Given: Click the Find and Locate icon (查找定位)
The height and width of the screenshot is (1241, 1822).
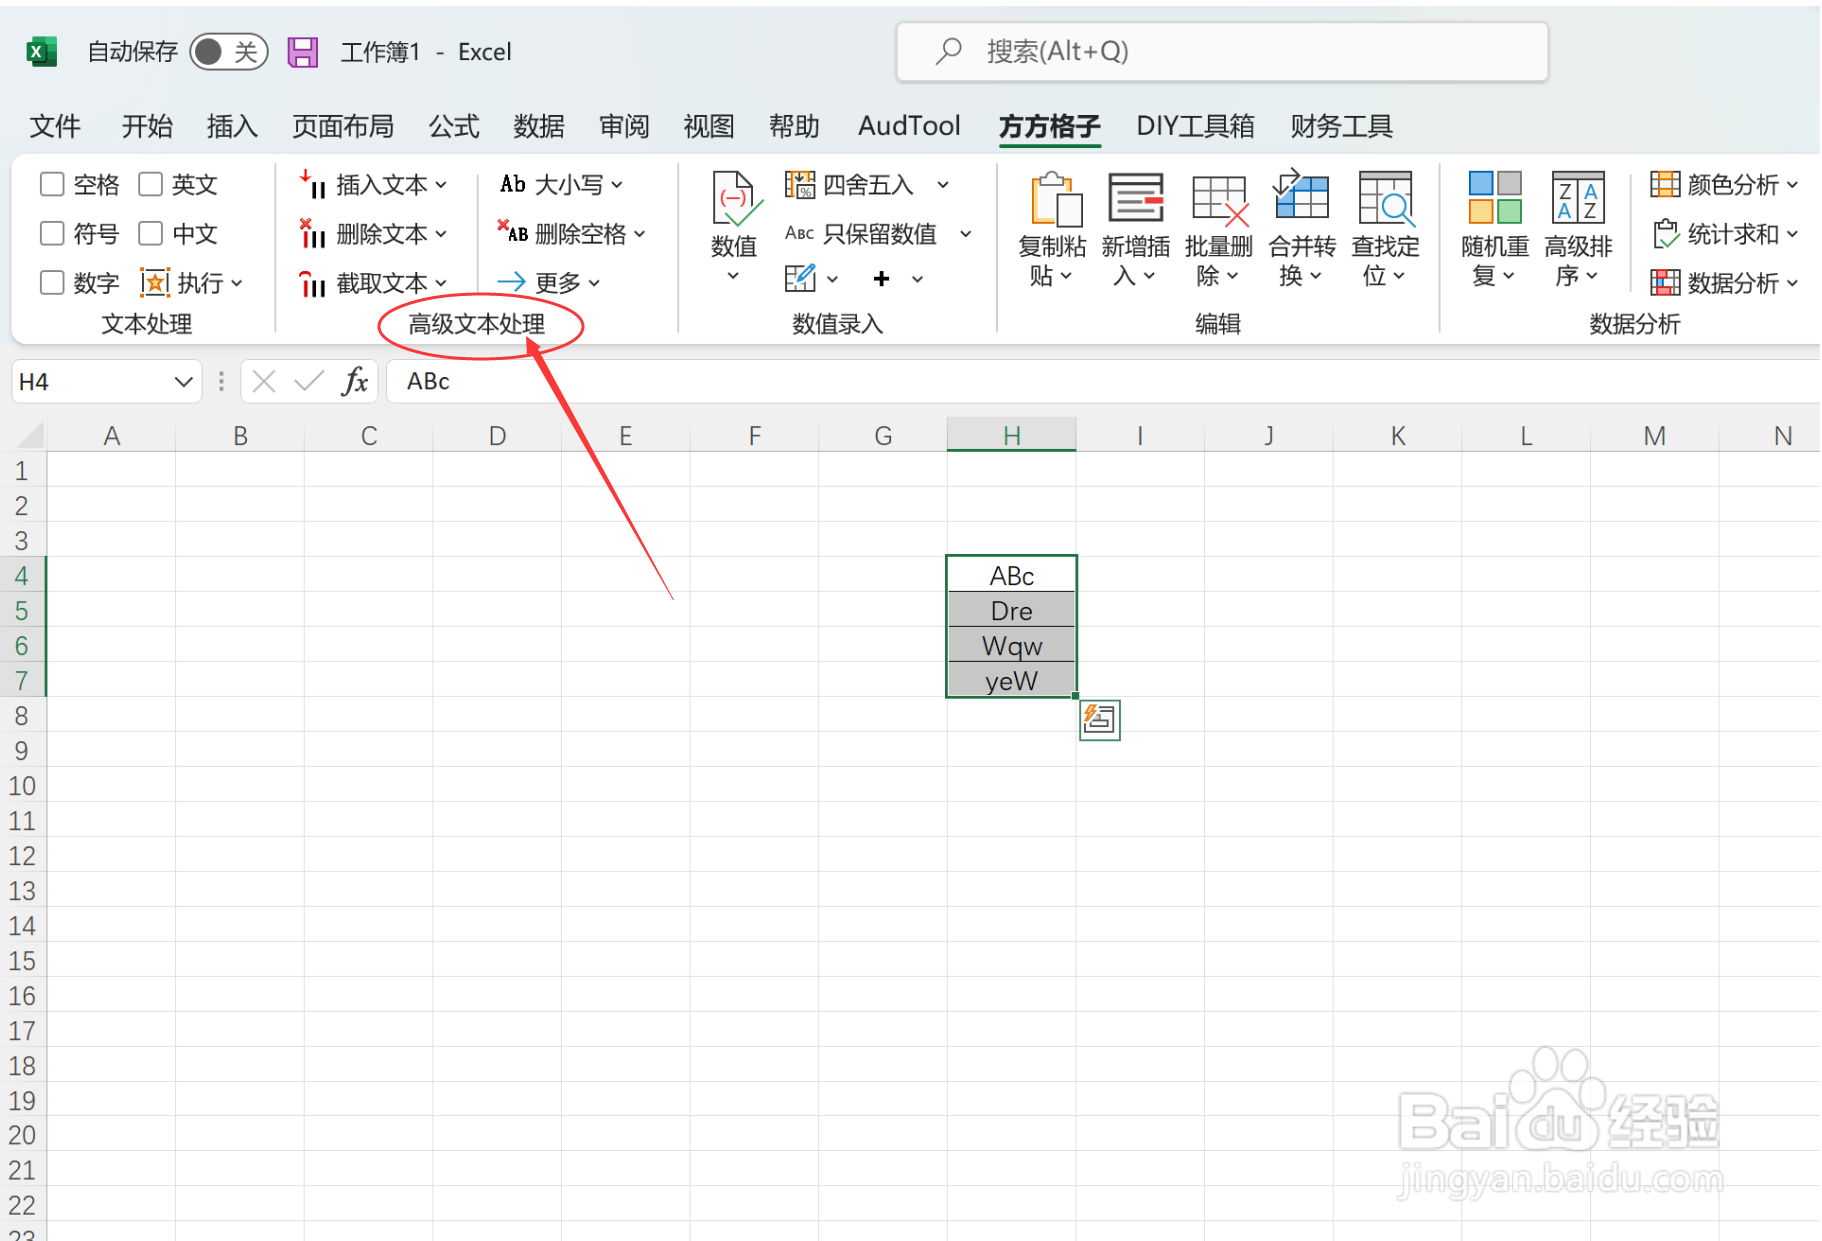Looking at the screenshot, I should pos(1386,198).
